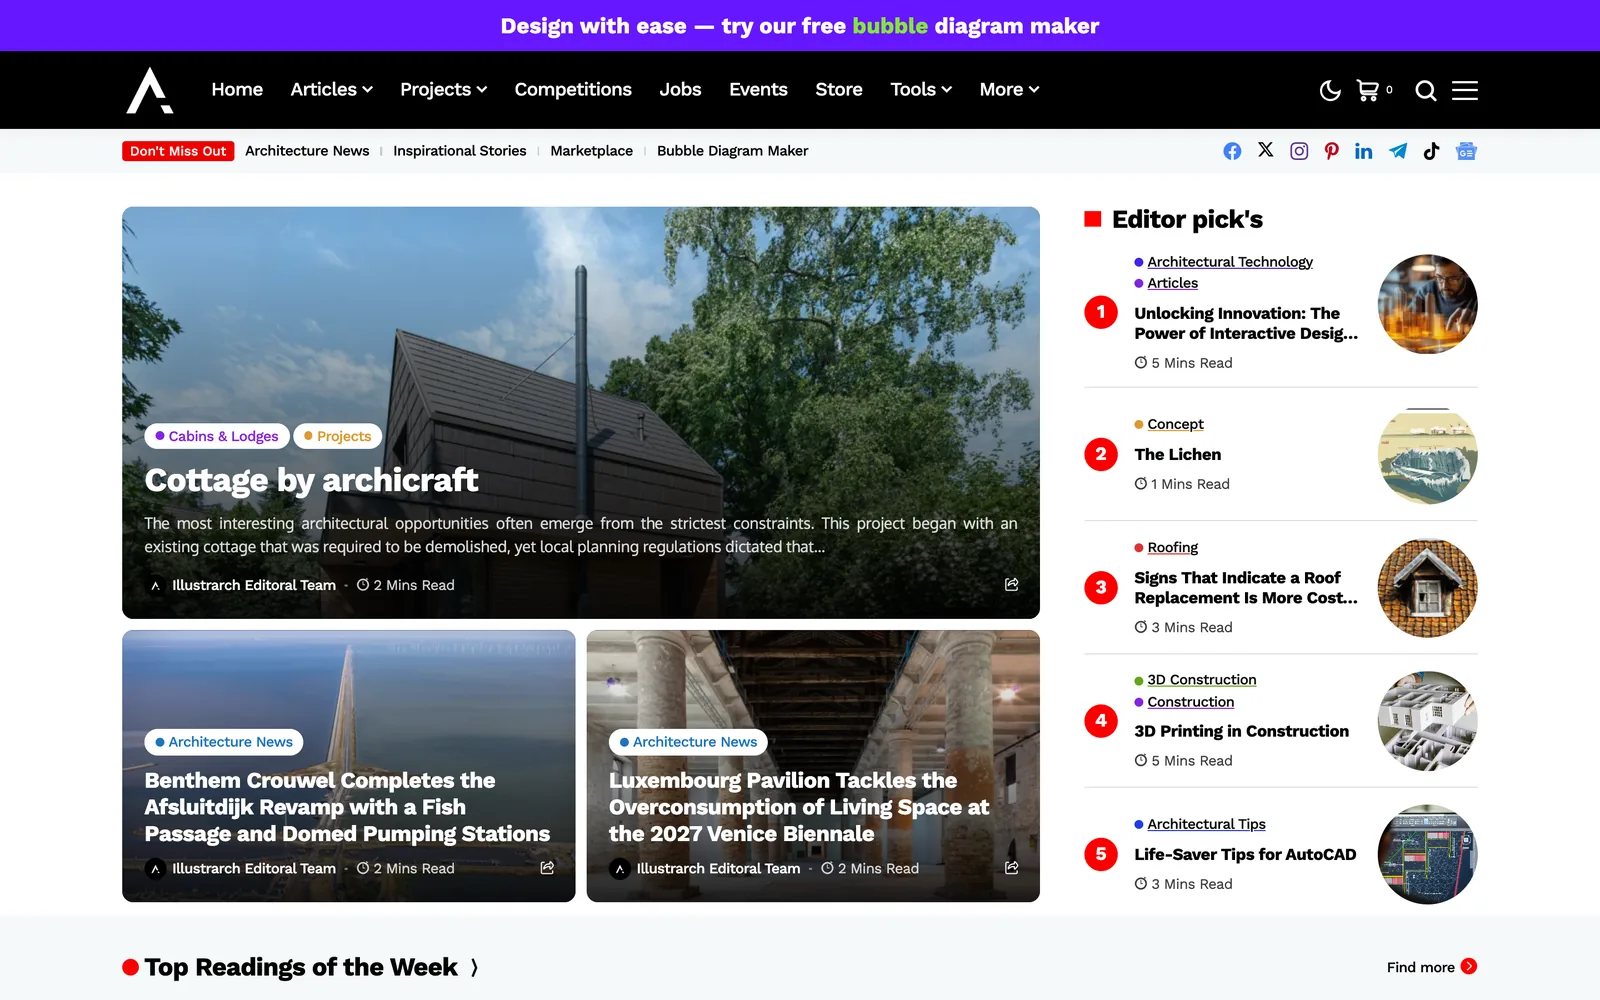Open the Instagram social icon
The image size is (1600, 1000).
pos(1299,151)
